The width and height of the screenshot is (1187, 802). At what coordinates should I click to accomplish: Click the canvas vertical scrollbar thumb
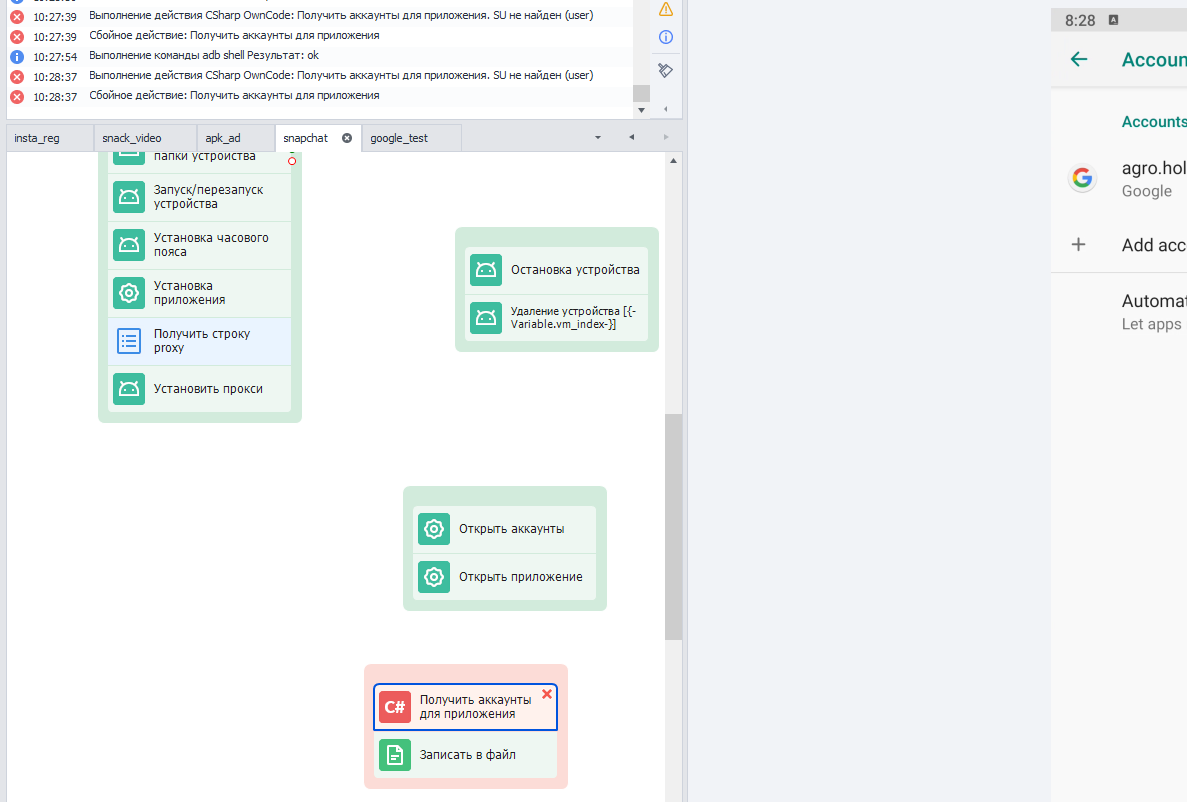pos(674,527)
